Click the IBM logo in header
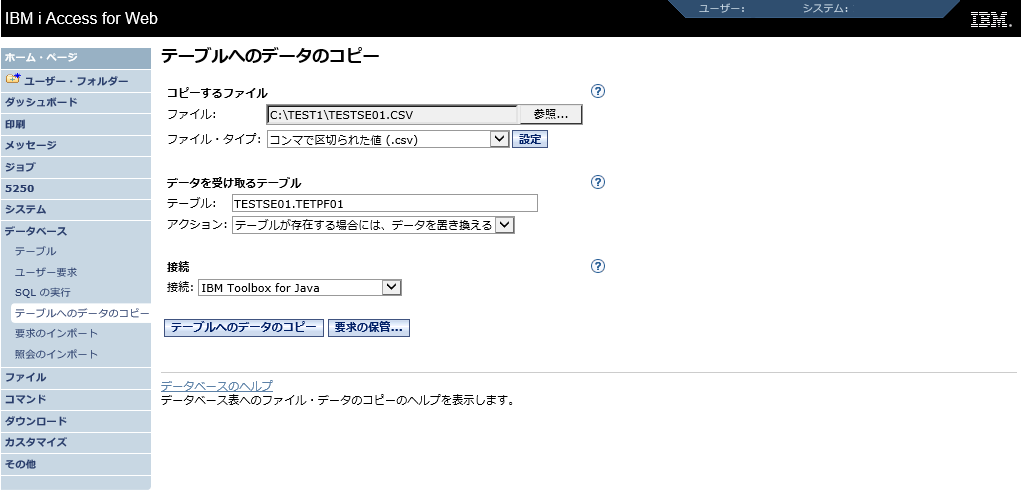This screenshot has height=490, width=1021. coord(990,20)
